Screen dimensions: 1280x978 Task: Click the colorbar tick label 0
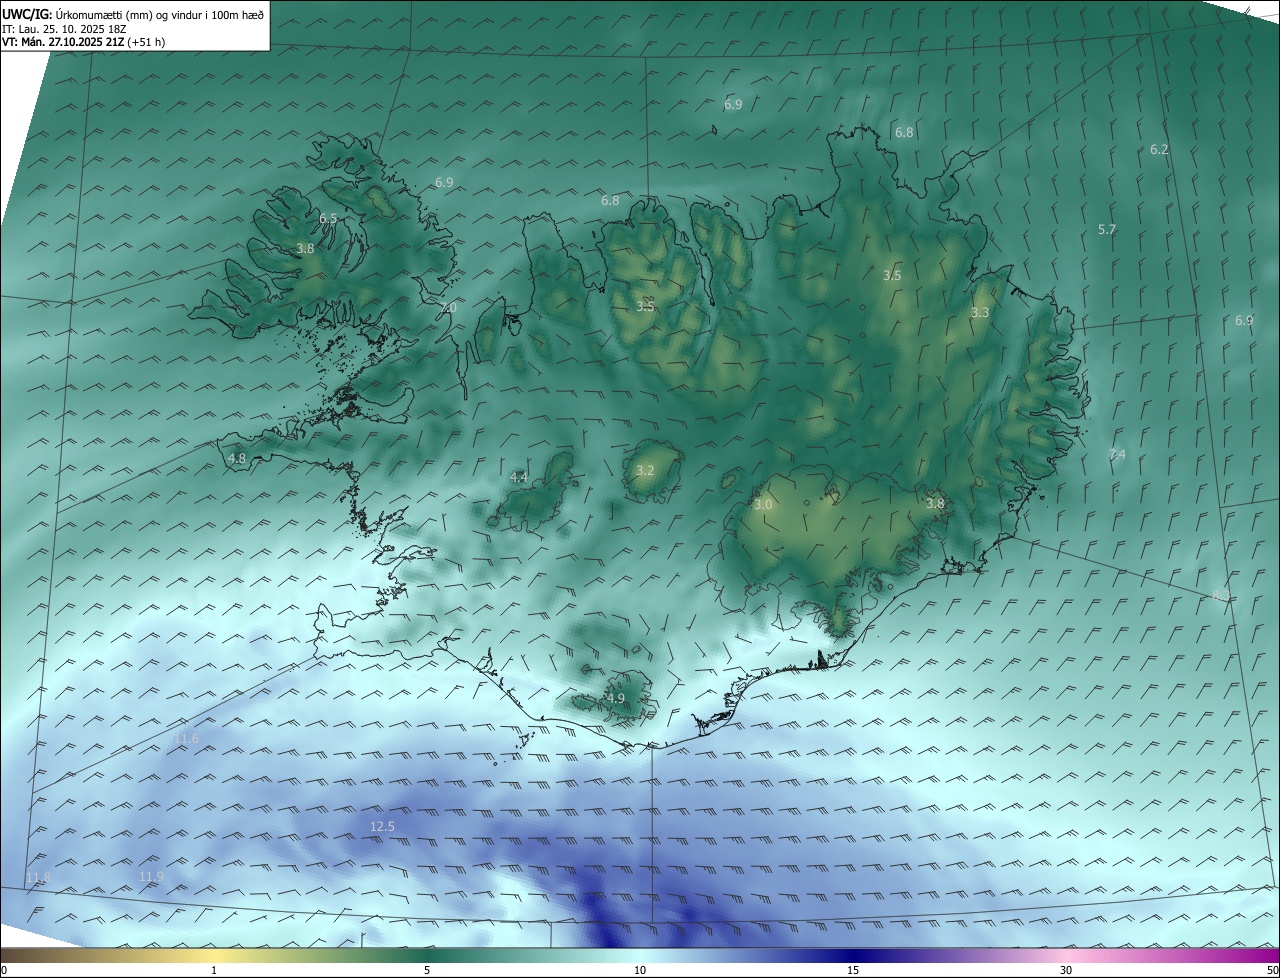pyautogui.click(x=3, y=970)
